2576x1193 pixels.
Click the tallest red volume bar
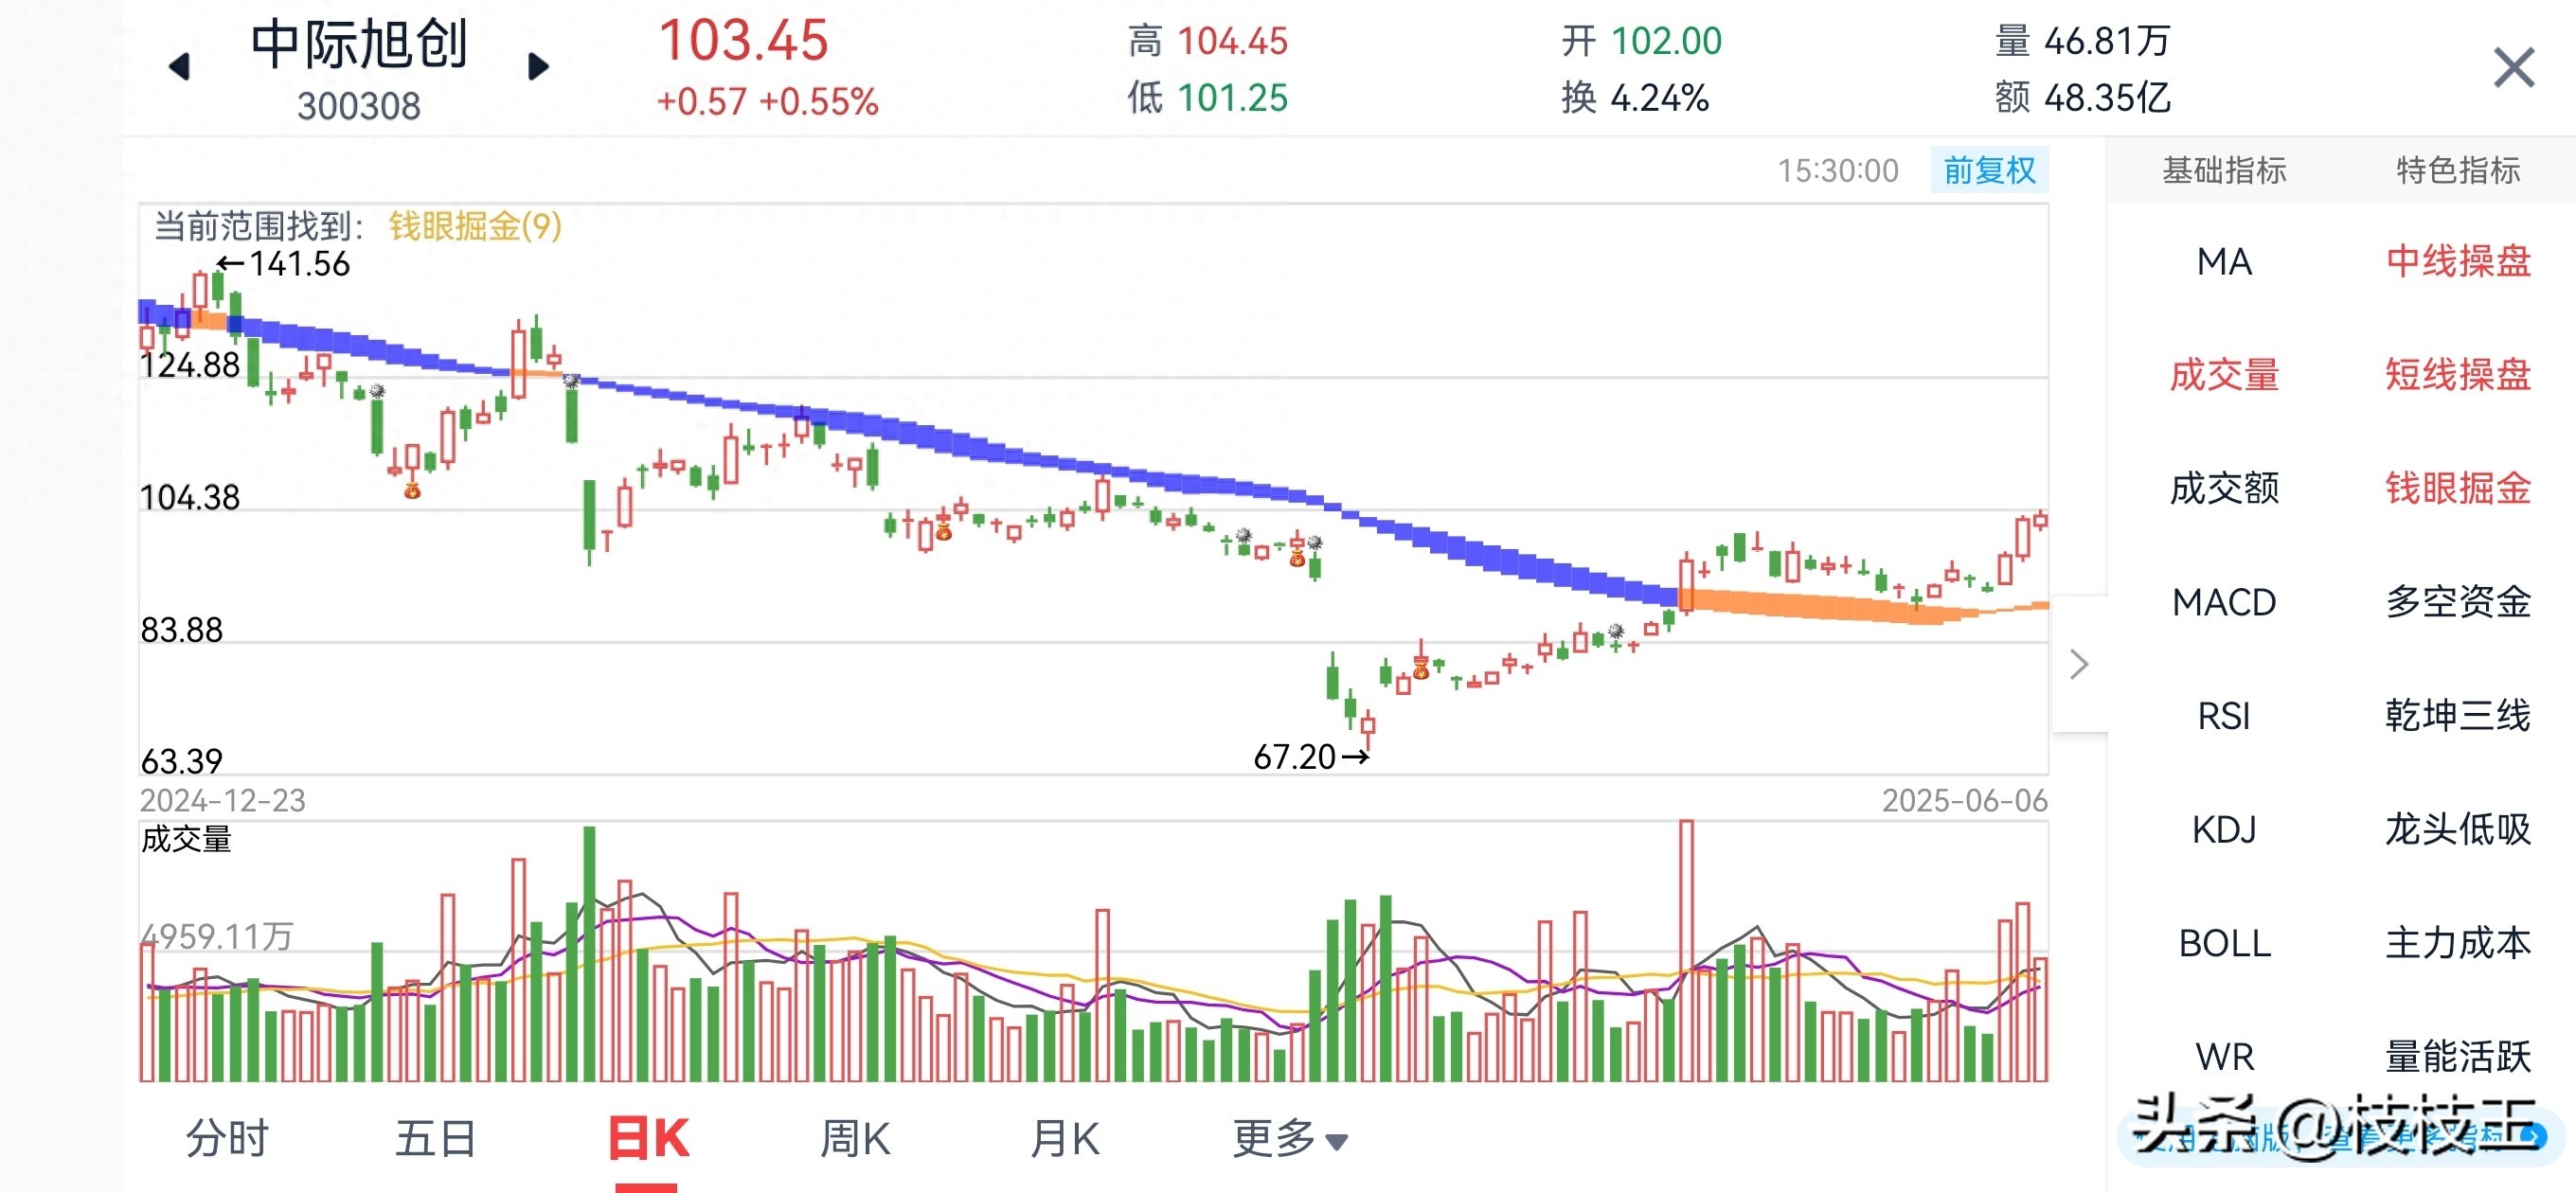click(x=1686, y=950)
